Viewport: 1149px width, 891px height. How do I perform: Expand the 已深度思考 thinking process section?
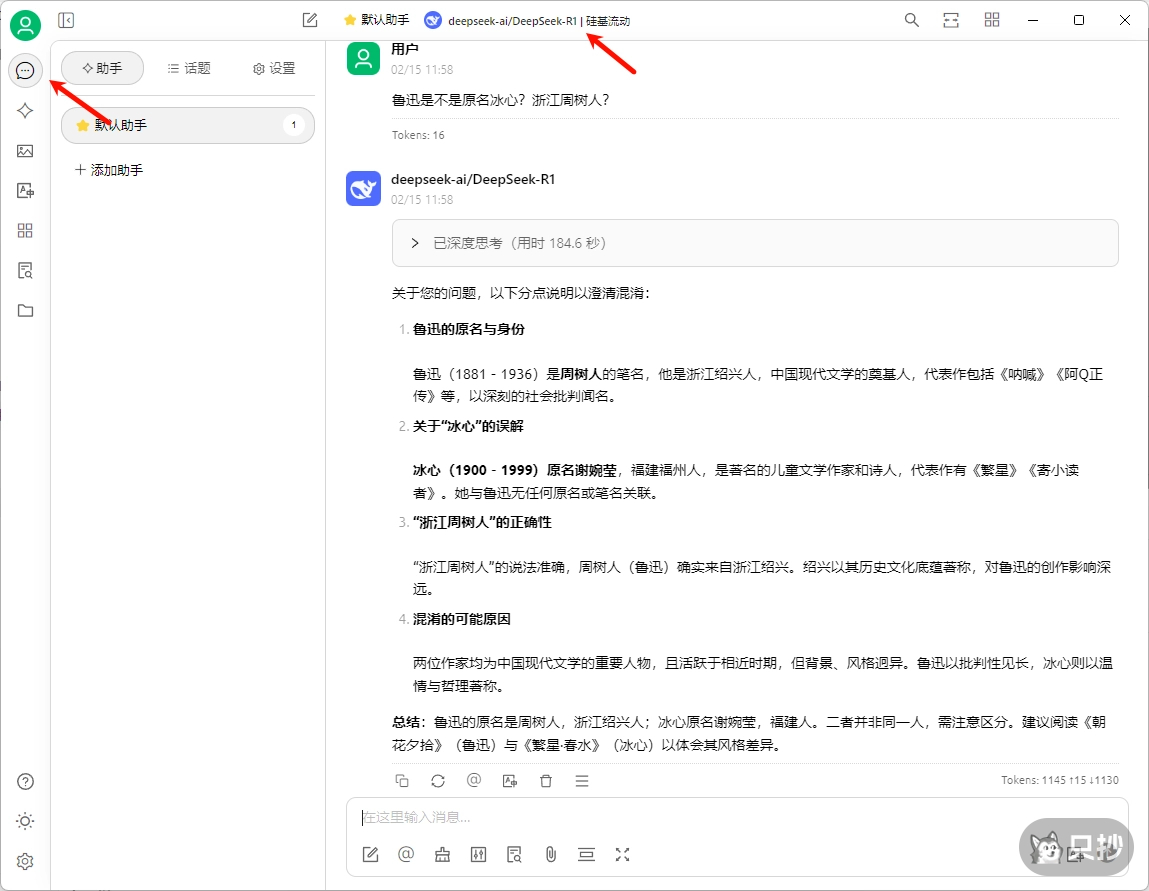[x=415, y=242]
